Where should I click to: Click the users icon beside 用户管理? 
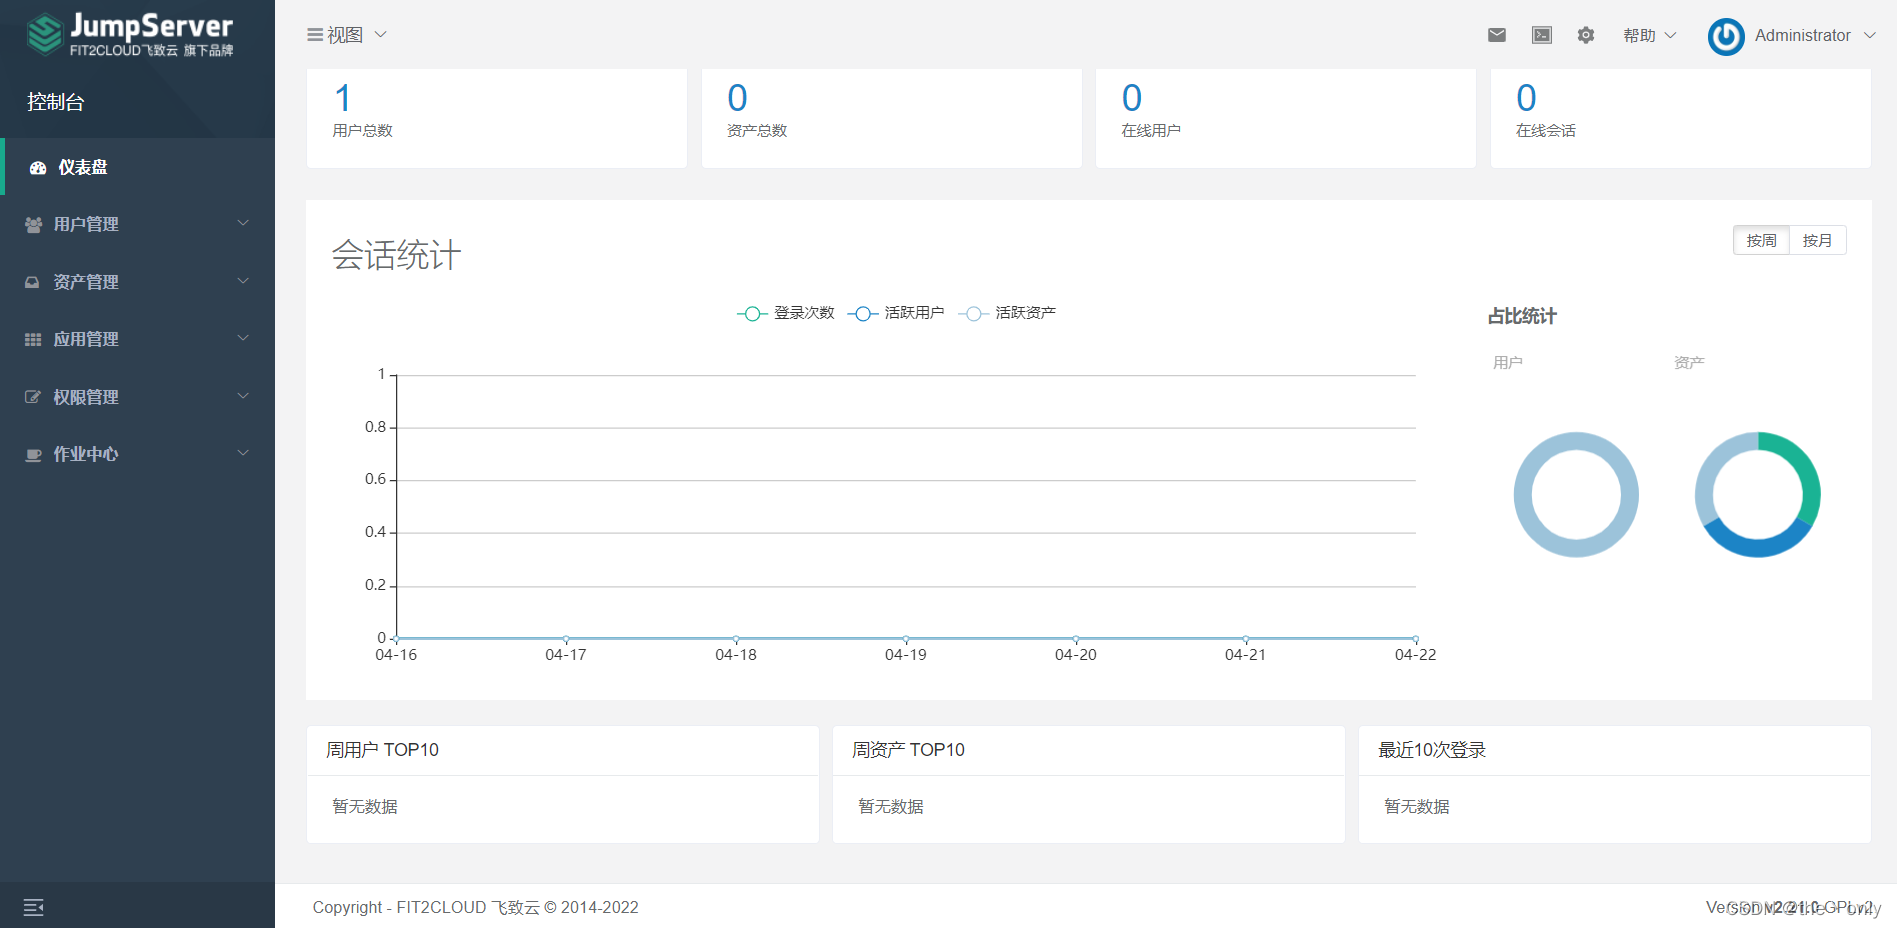pyautogui.click(x=33, y=225)
